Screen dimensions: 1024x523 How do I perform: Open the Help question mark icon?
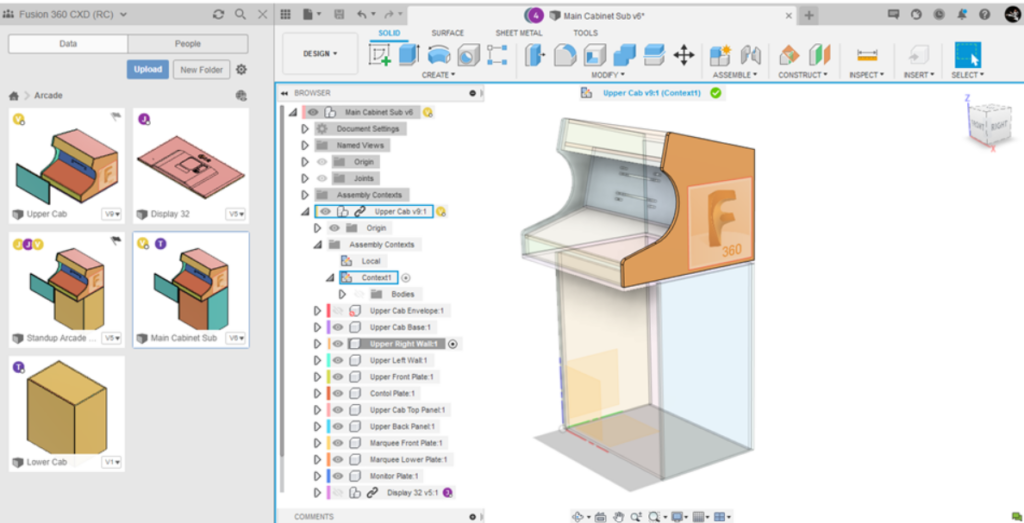point(985,14)
